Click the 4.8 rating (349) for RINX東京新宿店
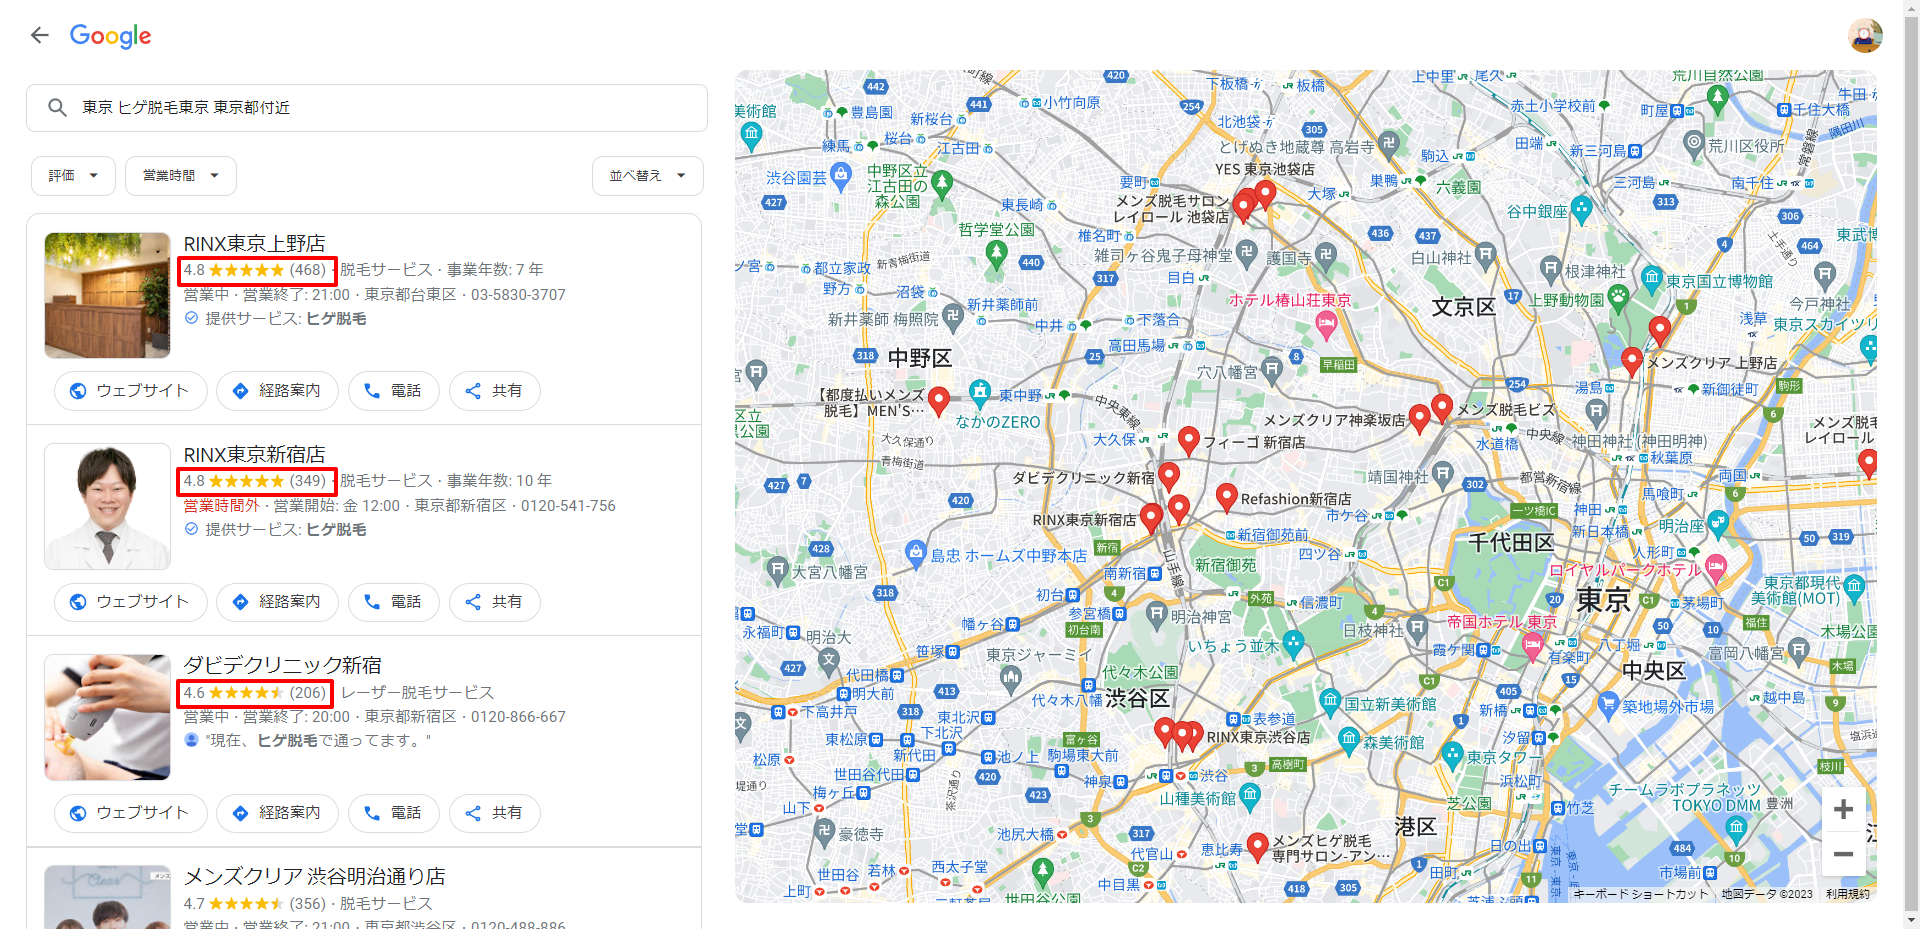 point(255,481)
